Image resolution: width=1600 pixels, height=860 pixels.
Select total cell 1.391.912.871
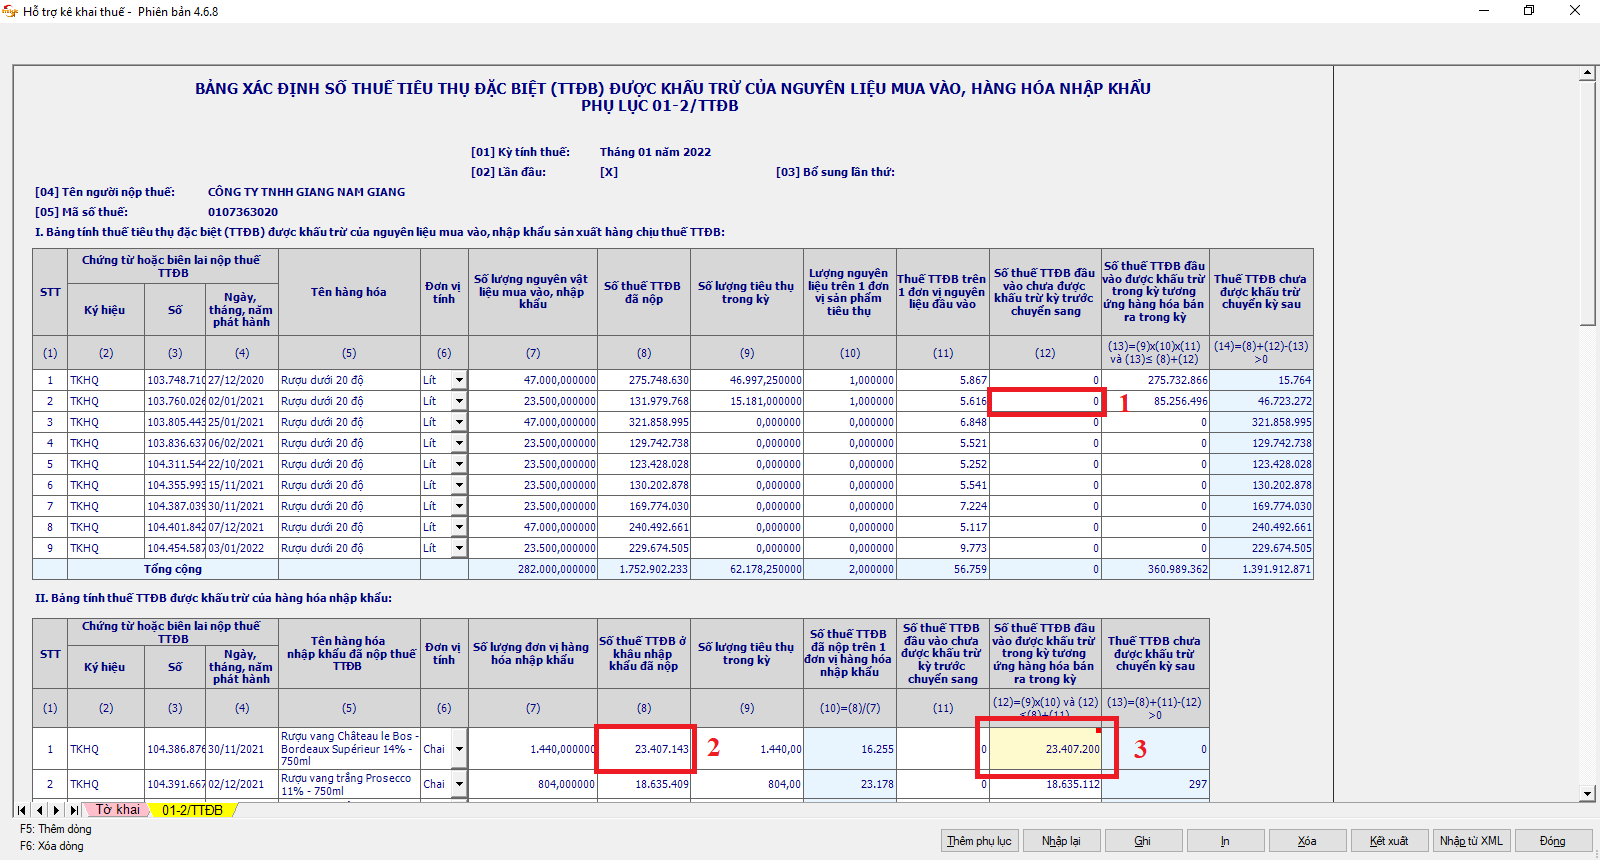coord(1261,569)
